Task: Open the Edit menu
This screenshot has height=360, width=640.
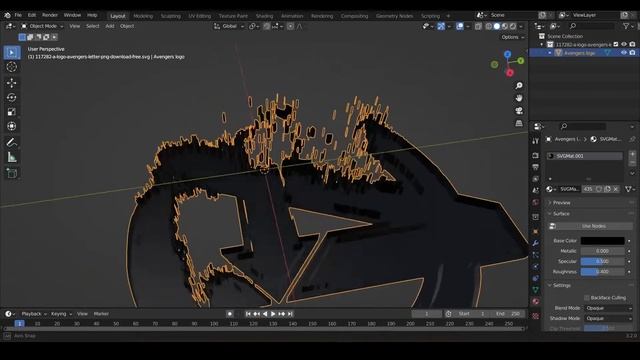Action: (x=32, y=15)
